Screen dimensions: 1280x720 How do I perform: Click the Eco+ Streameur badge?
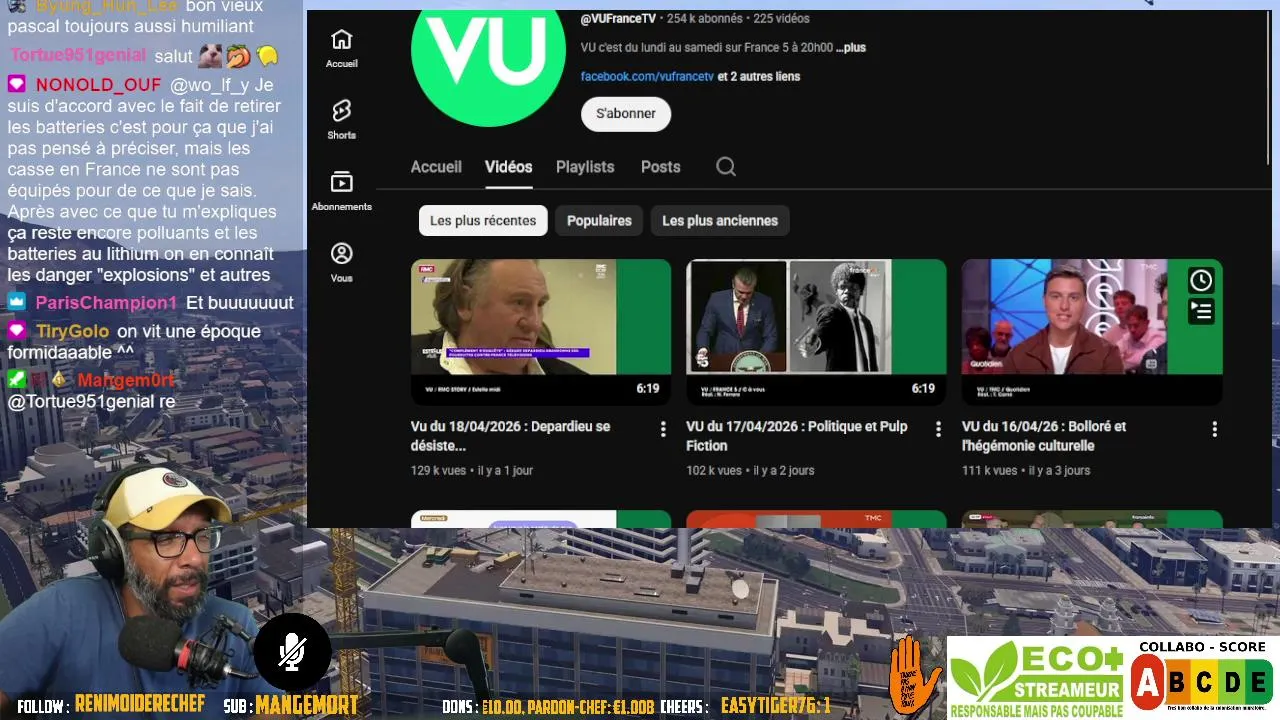coord(1037,679)
